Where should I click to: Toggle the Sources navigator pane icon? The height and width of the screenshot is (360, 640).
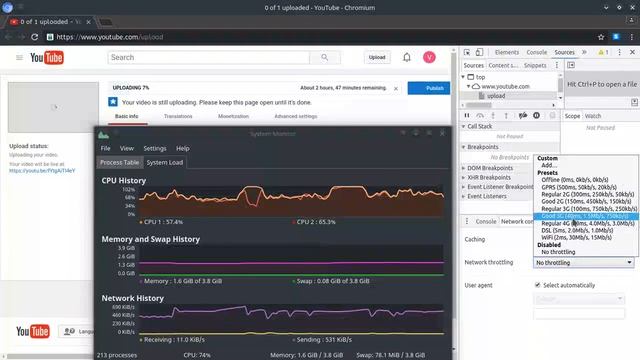pos(571,65)
